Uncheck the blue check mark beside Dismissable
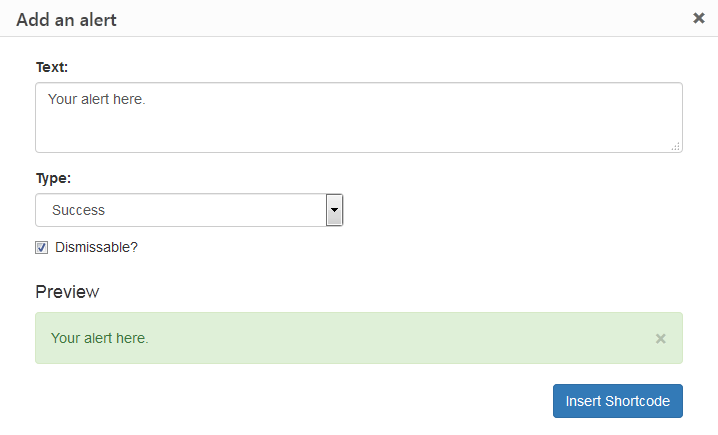The width and height of the screenshot is (718, 435). click(41, 248)
